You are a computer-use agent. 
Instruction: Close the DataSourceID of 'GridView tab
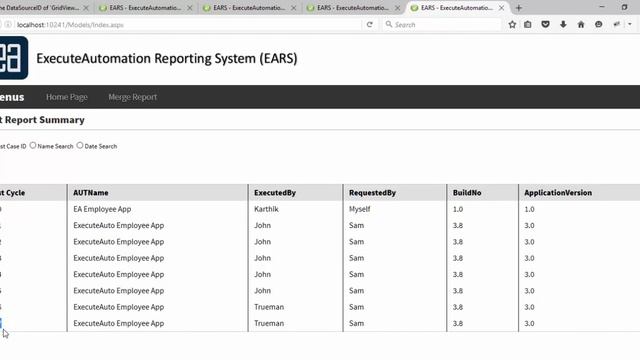click(86, 8)
